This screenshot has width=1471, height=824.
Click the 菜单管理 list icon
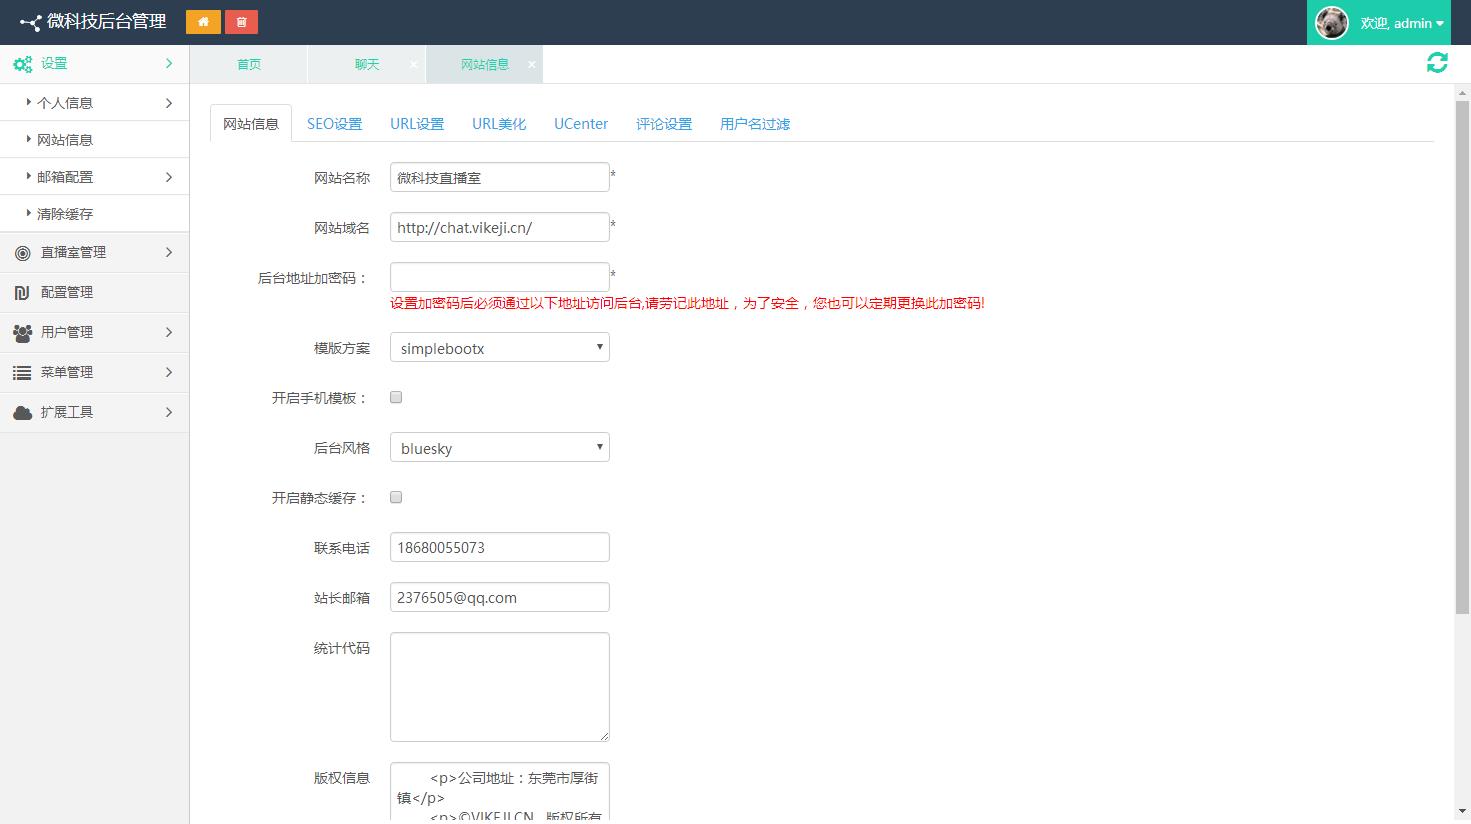(22, 373)
